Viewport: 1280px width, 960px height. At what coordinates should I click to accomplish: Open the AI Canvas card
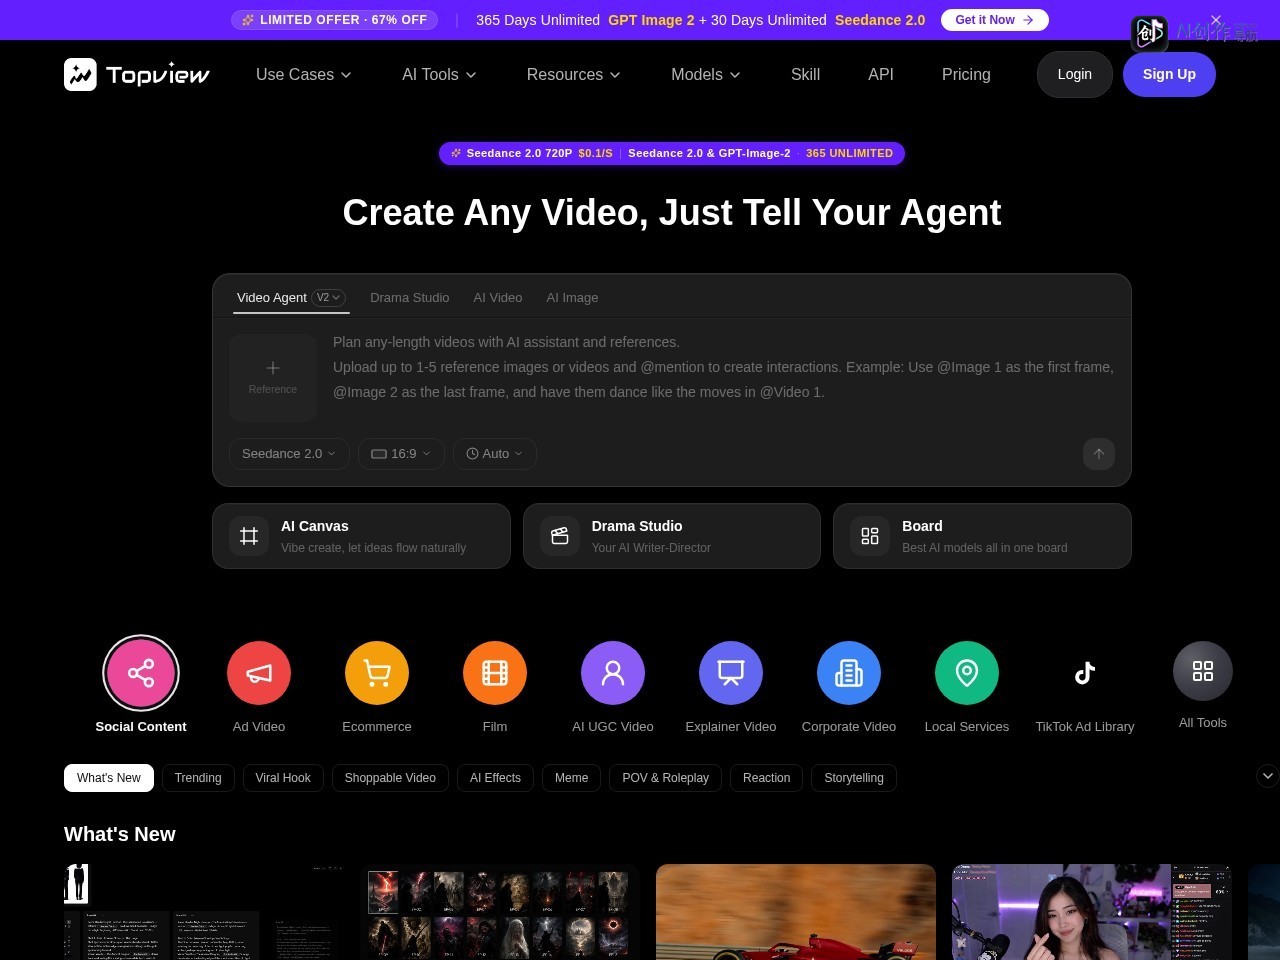(361, 536)
